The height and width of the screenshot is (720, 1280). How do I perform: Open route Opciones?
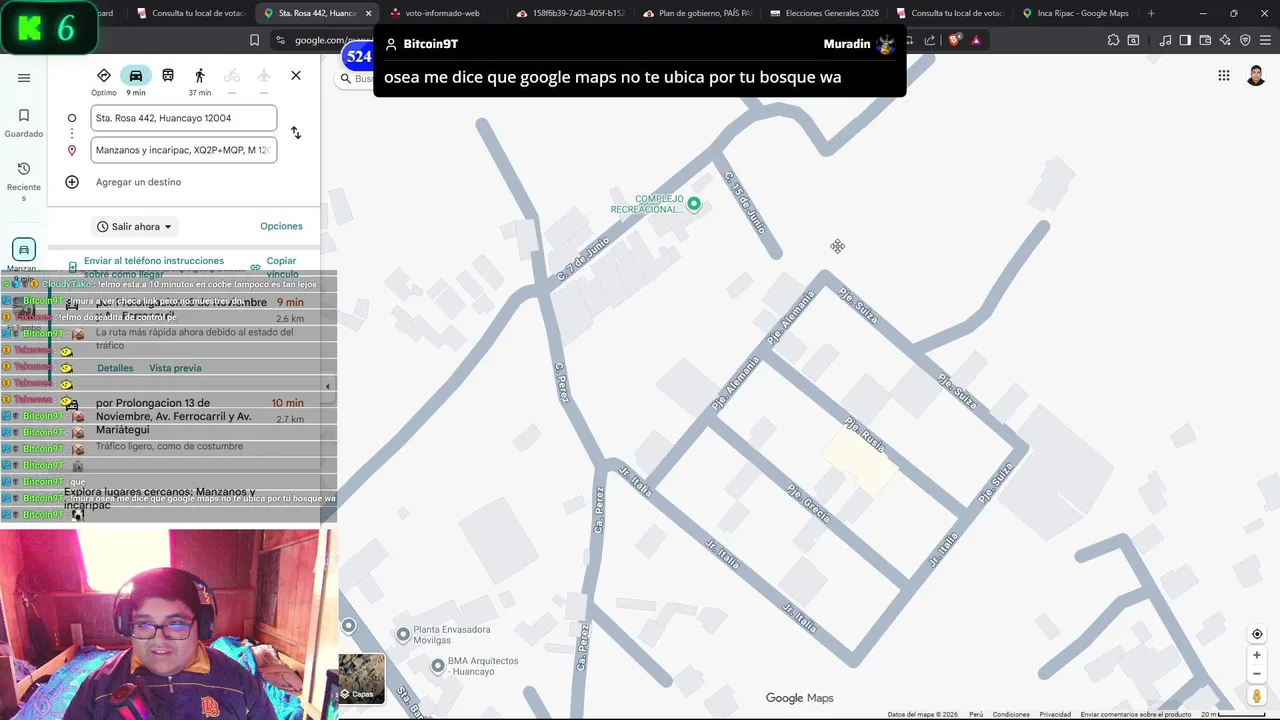pos(281,226)
